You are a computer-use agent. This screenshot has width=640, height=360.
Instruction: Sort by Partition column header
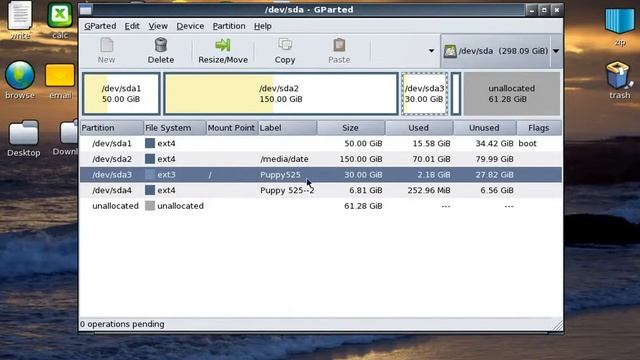coord(112,128)
